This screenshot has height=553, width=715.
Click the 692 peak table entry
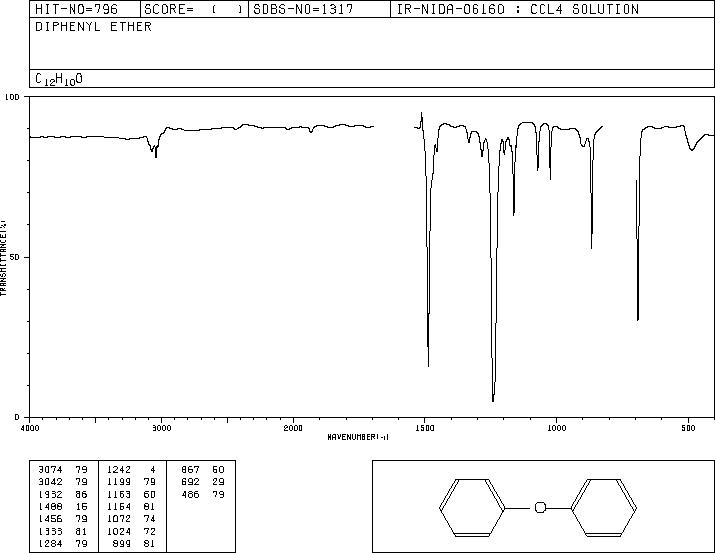point(190,482)
